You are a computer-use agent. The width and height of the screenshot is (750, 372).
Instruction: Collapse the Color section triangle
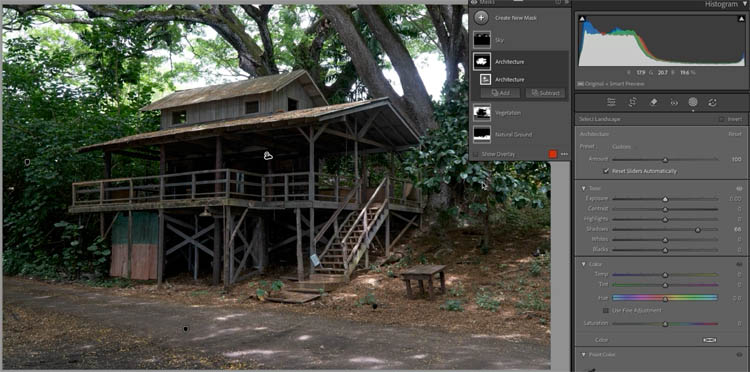click(x=584, y=264)
